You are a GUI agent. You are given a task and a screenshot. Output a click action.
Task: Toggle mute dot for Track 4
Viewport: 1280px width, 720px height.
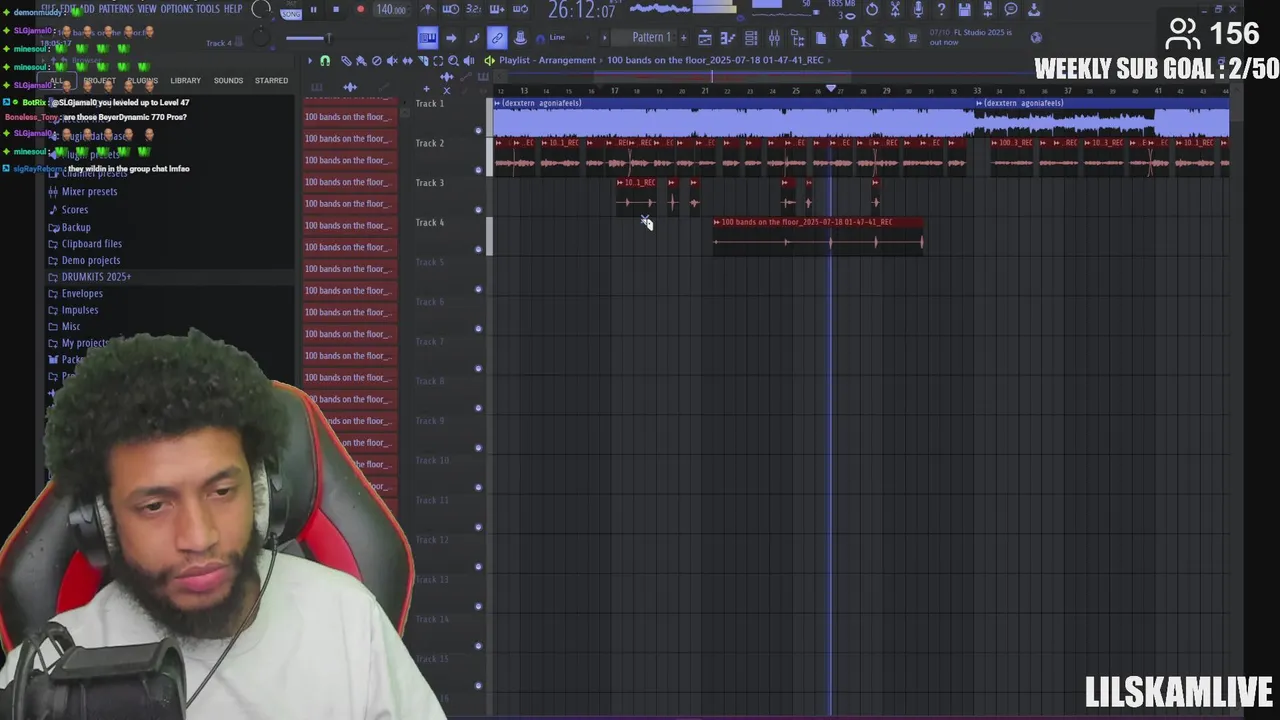478,249
